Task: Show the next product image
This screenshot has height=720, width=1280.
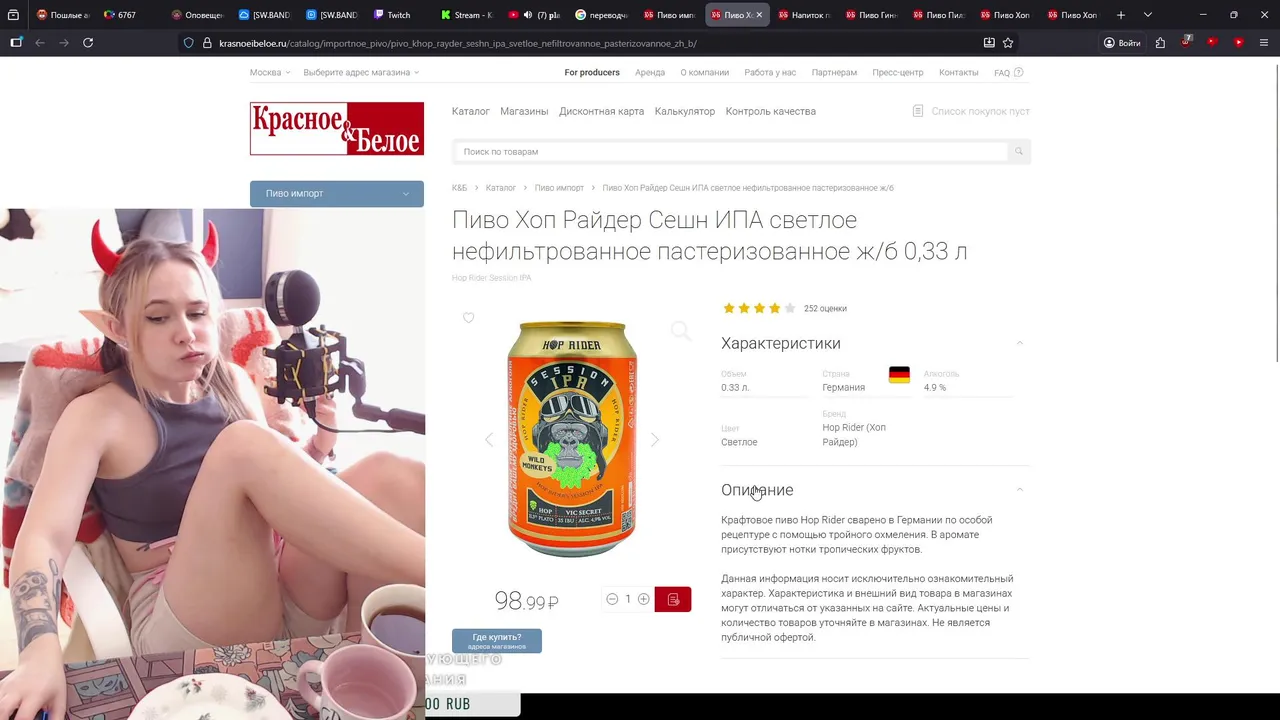Action: click(x=655, y=440)
